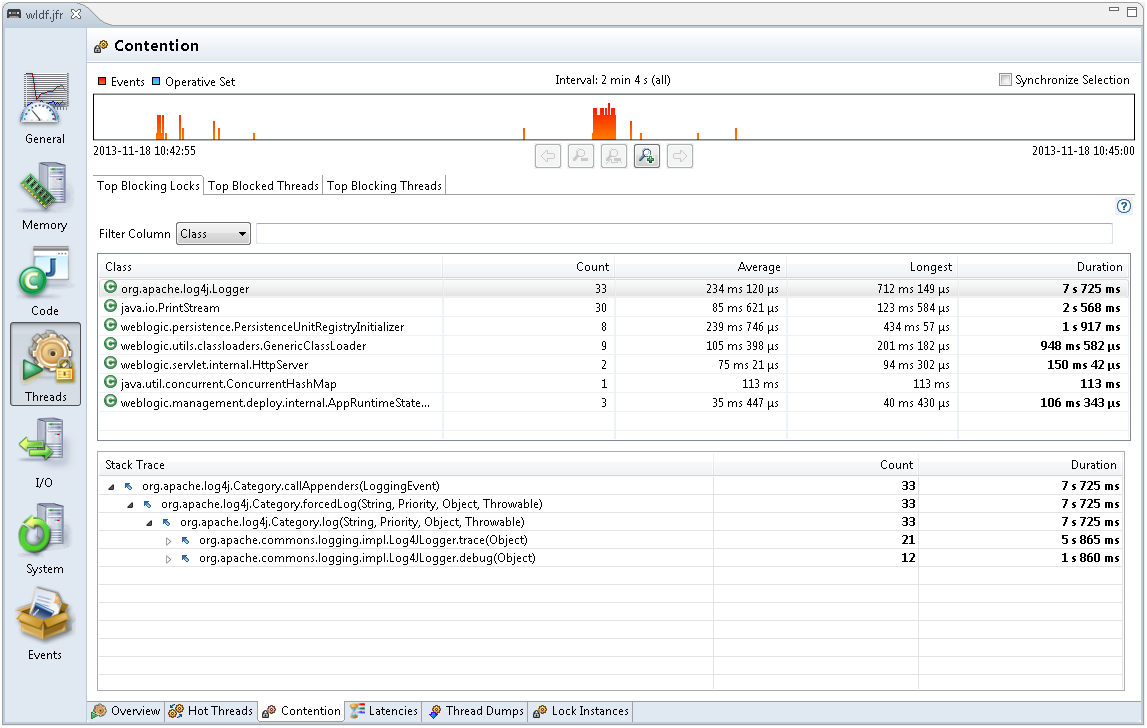Sort the table by Duration column header
This screenshot has height=728, width=1147.
[x=1043, y=267]
